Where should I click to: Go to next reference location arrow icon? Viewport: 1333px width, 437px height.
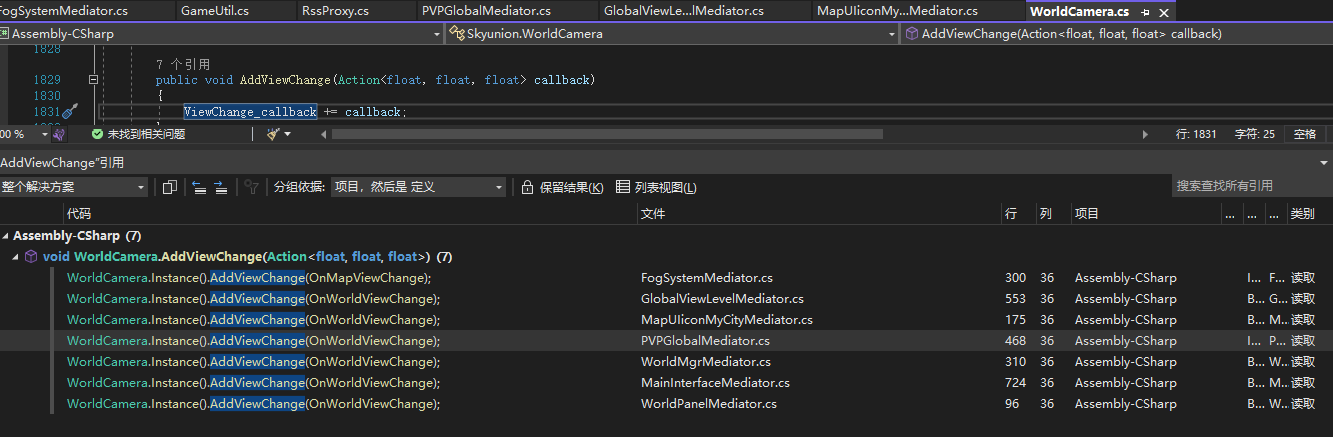tap(221, 187)
